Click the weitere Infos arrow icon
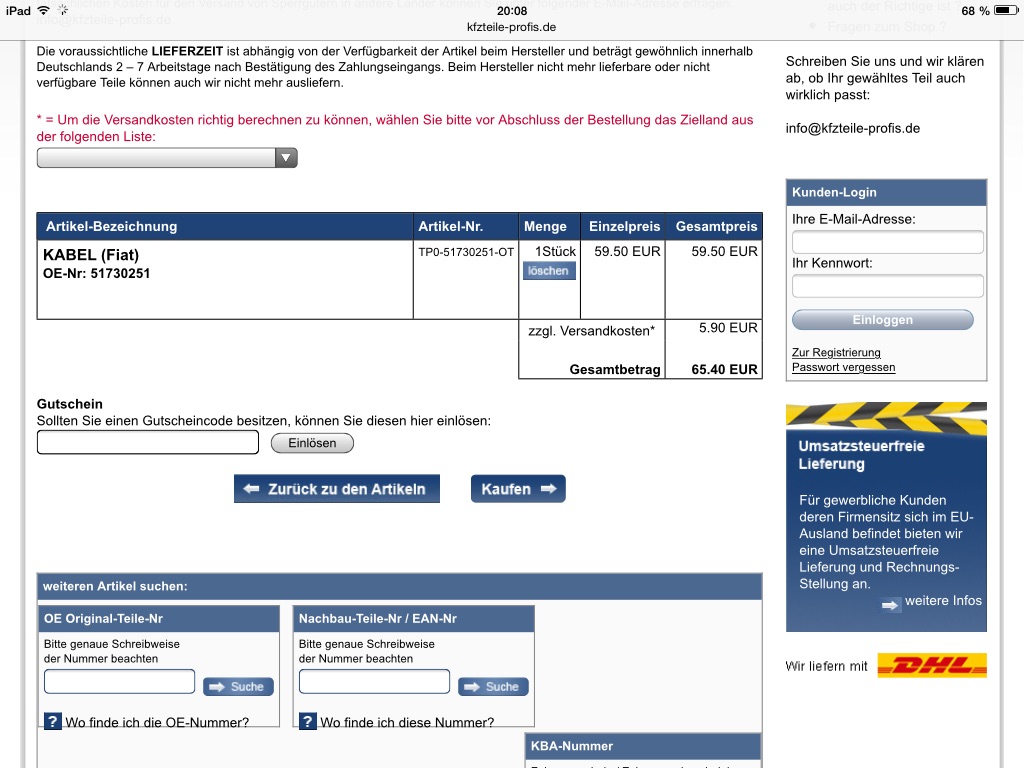 tap(891, 604)
